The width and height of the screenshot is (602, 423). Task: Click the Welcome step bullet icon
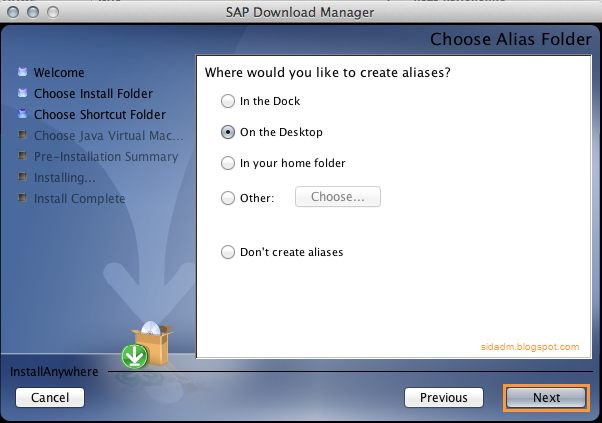click(23, 72)
